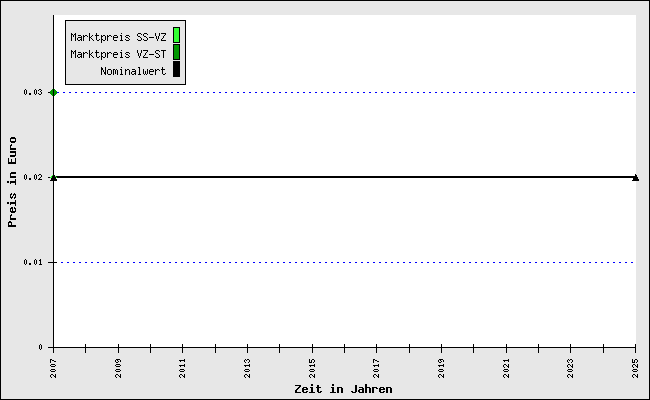This screenshot has width=650, height=400.
Task: Click the 2009 x-axis label
Action: pos(119,368)
